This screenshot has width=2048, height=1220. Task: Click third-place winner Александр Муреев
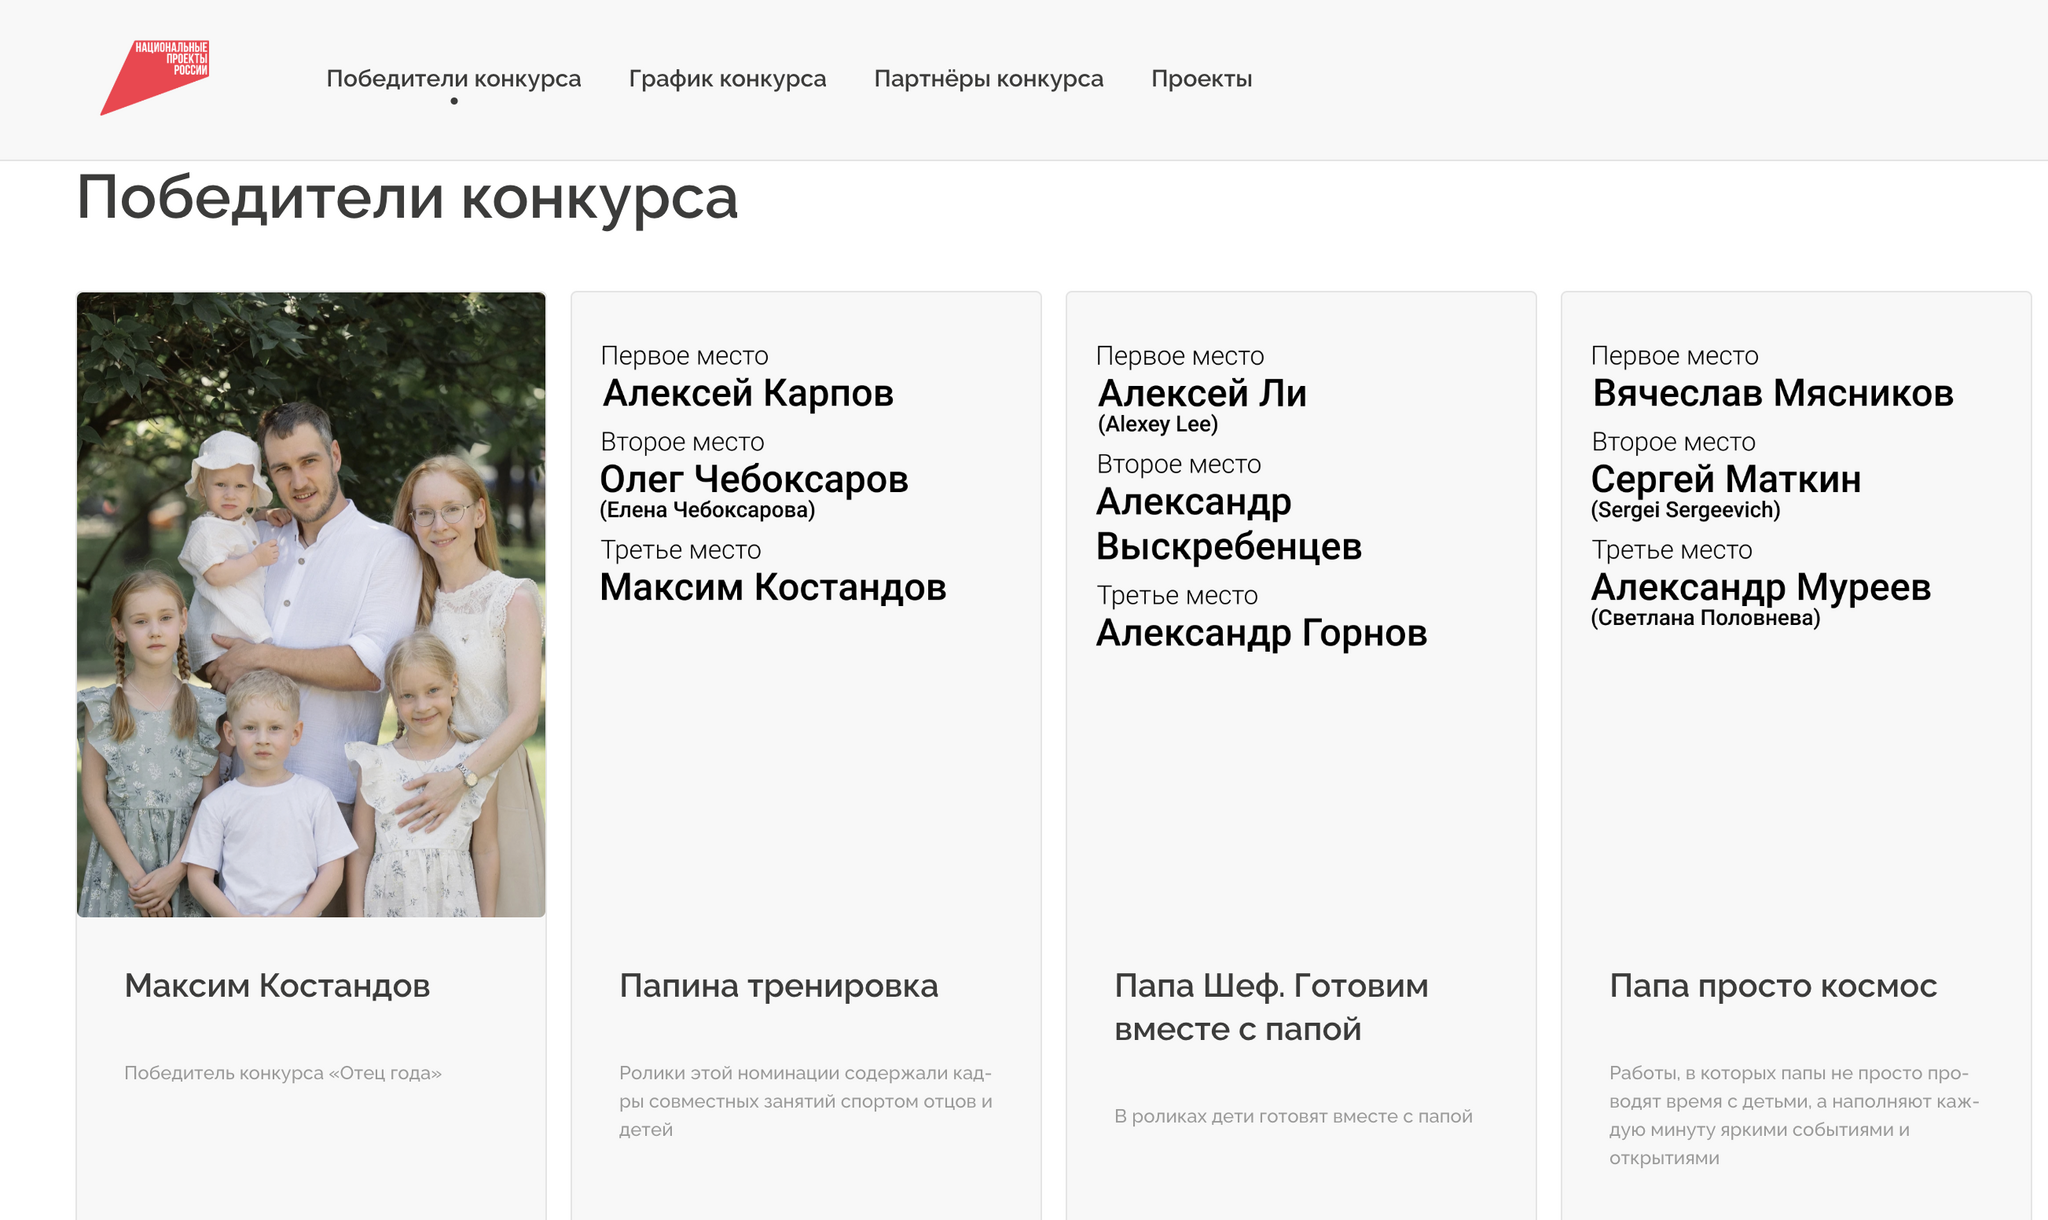(x=1760, y=588)
